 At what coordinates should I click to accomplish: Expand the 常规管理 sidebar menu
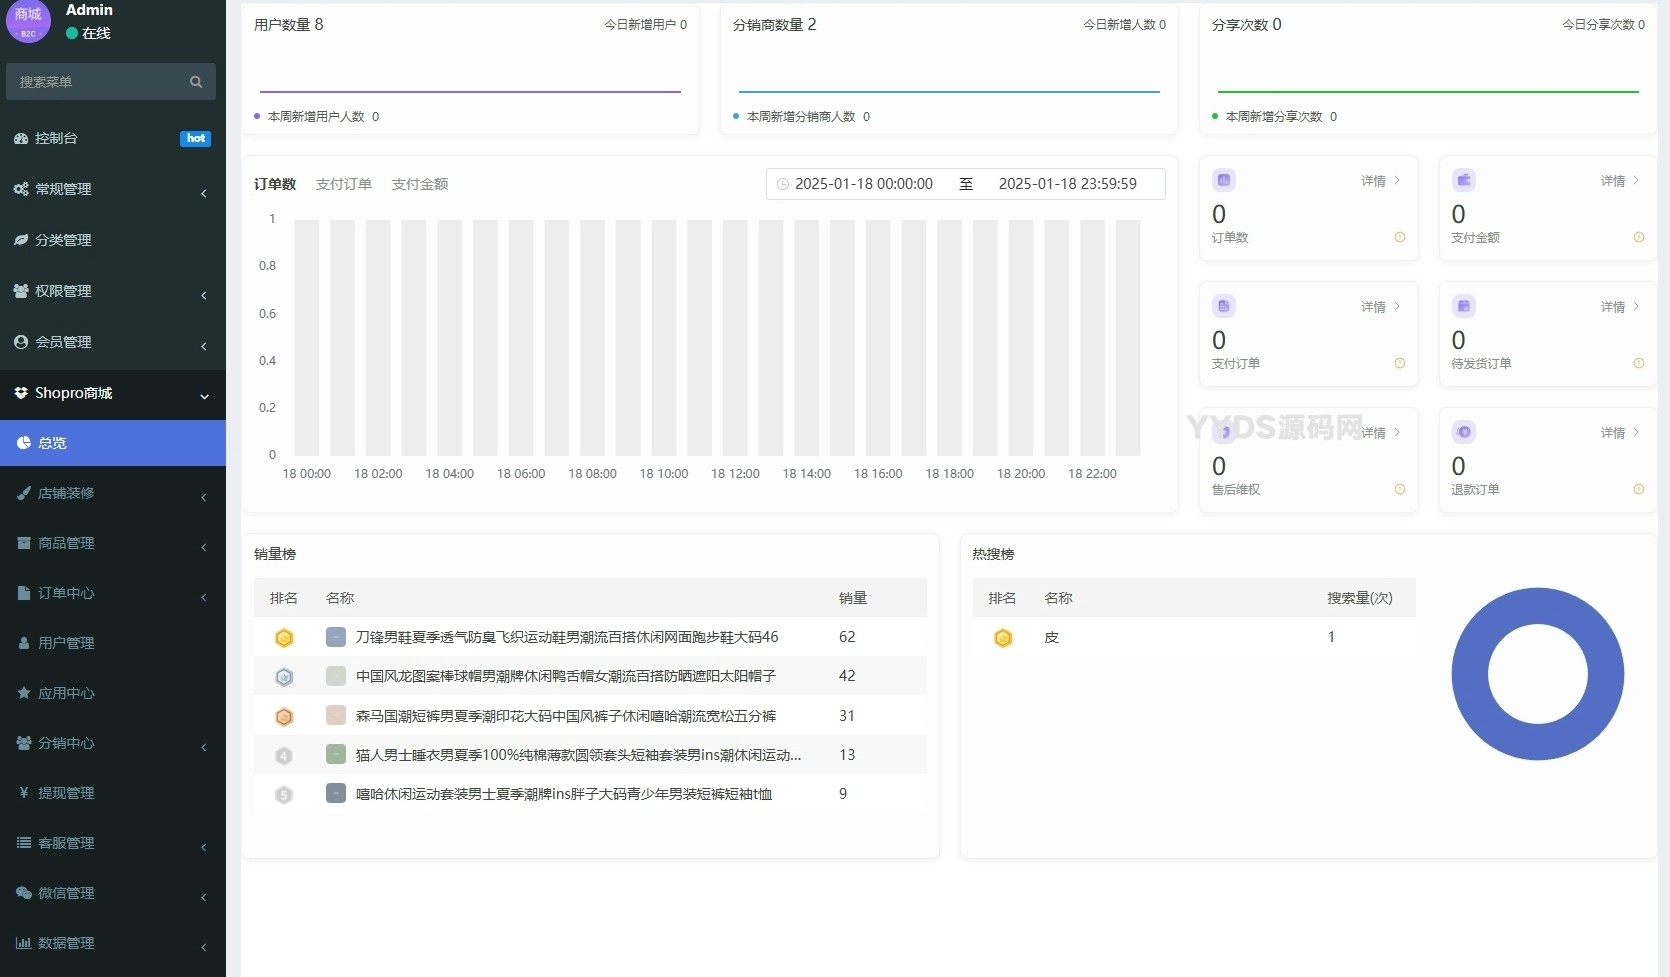point(112,189)
